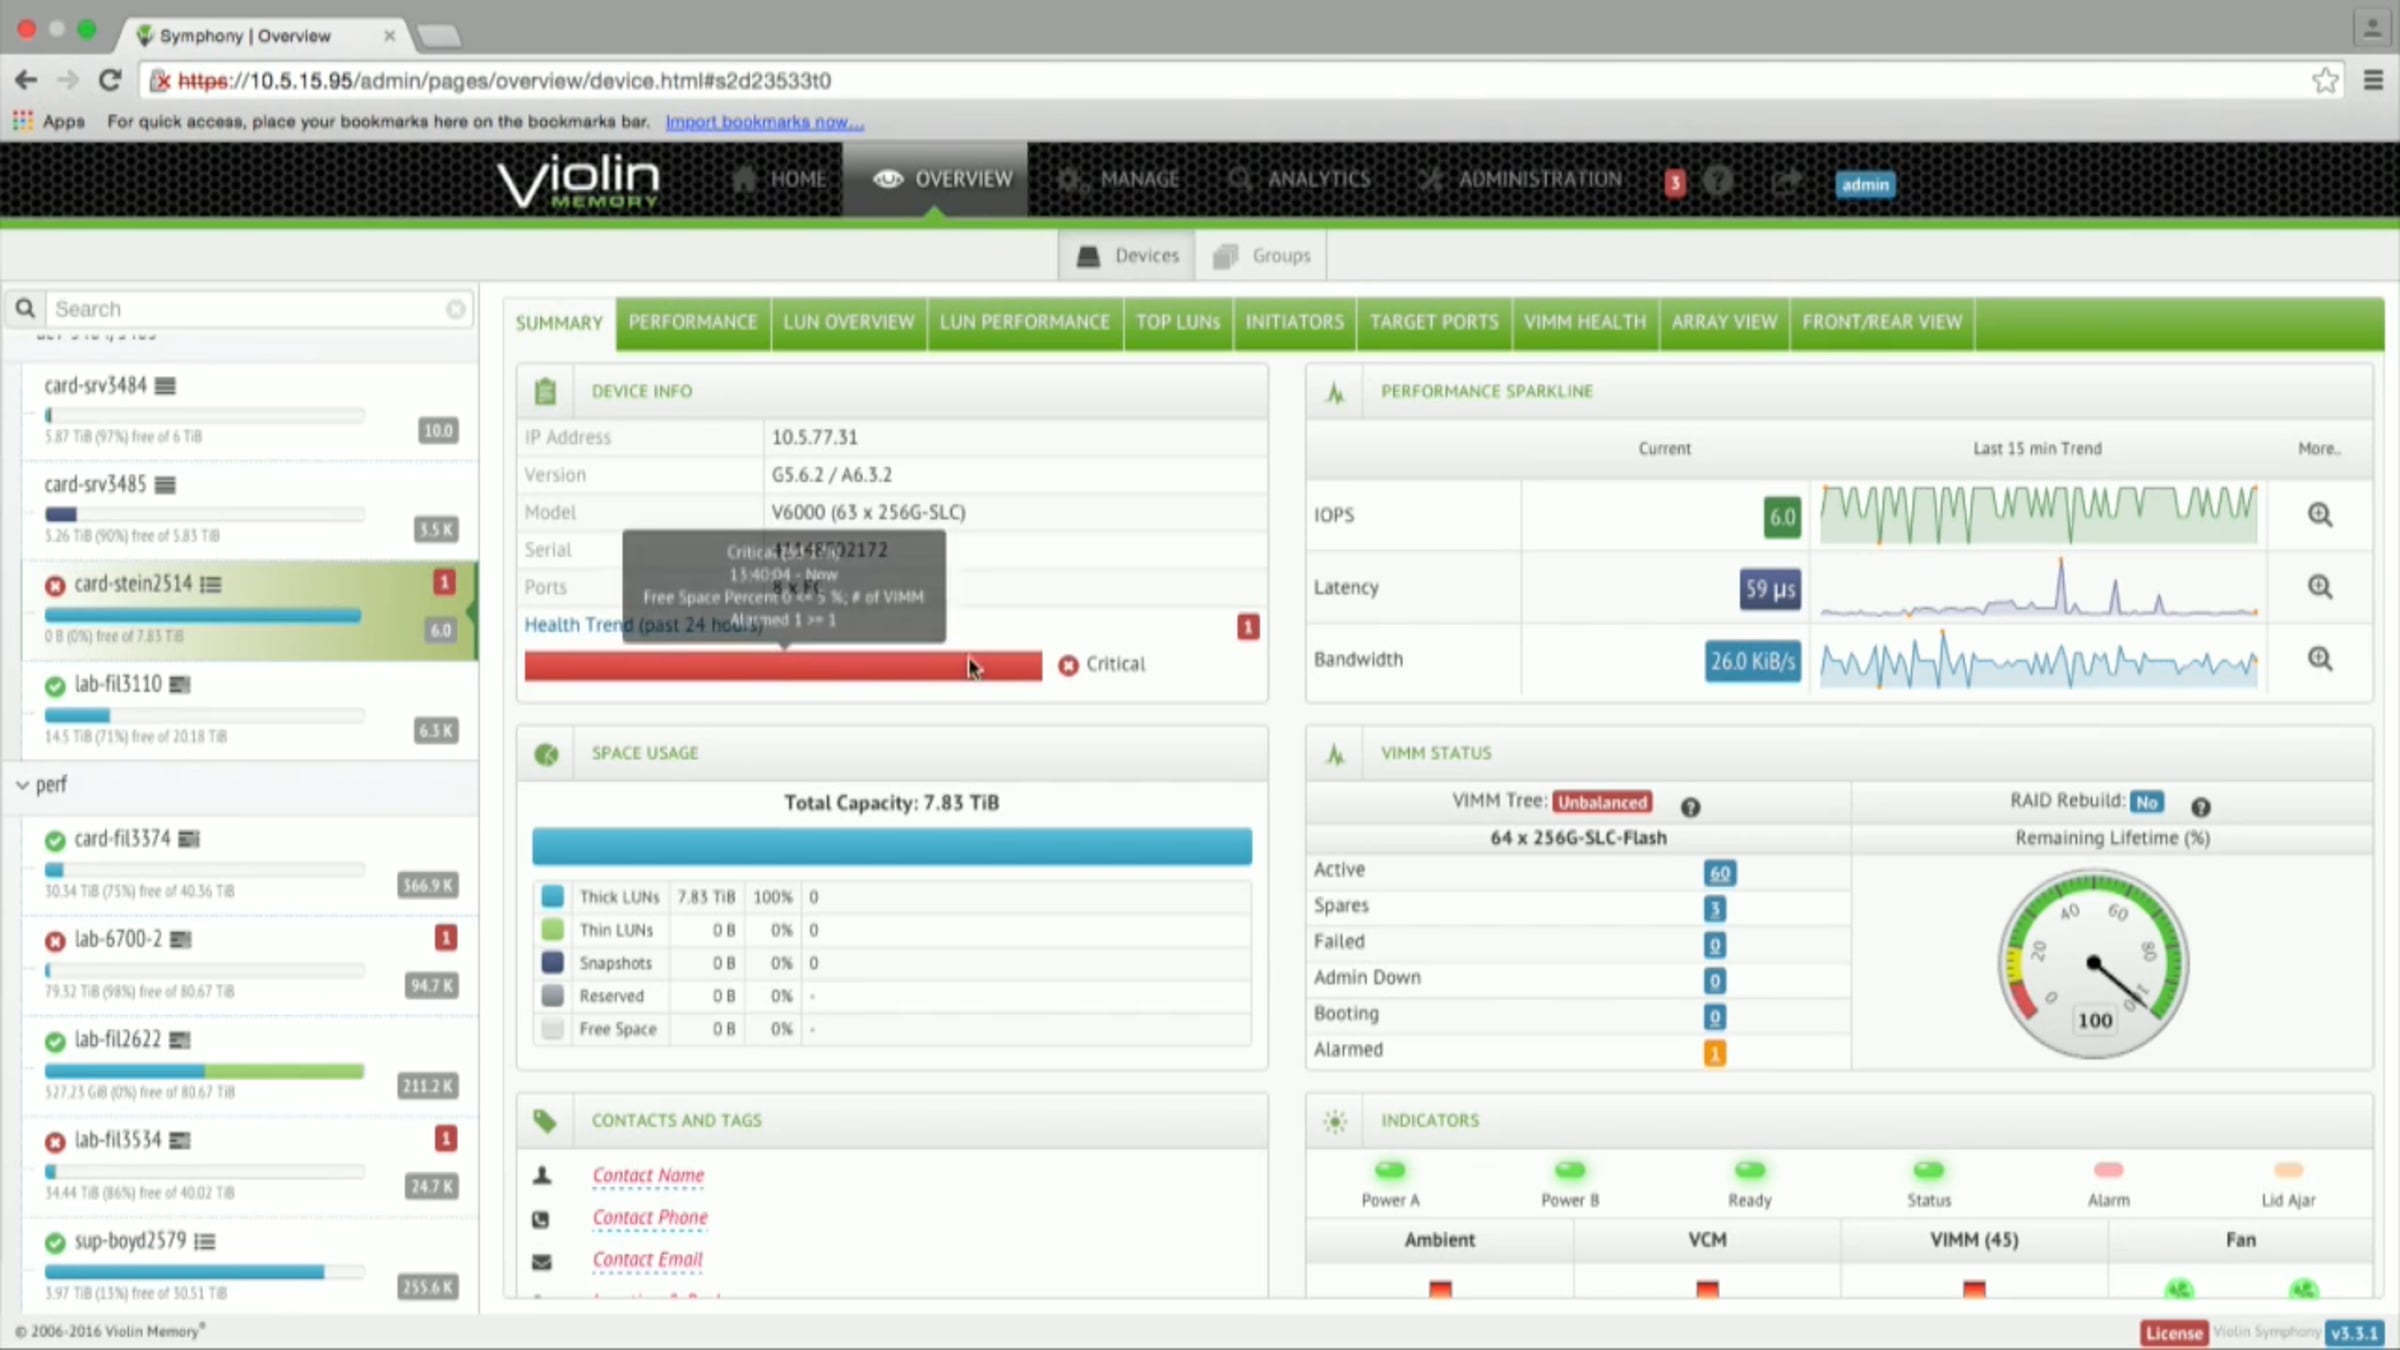Image resolution: width=2400 pixels, height=1350 pixels.
Task: Click the Total Capacity usage bar
Action: click(x=892, y=846)
